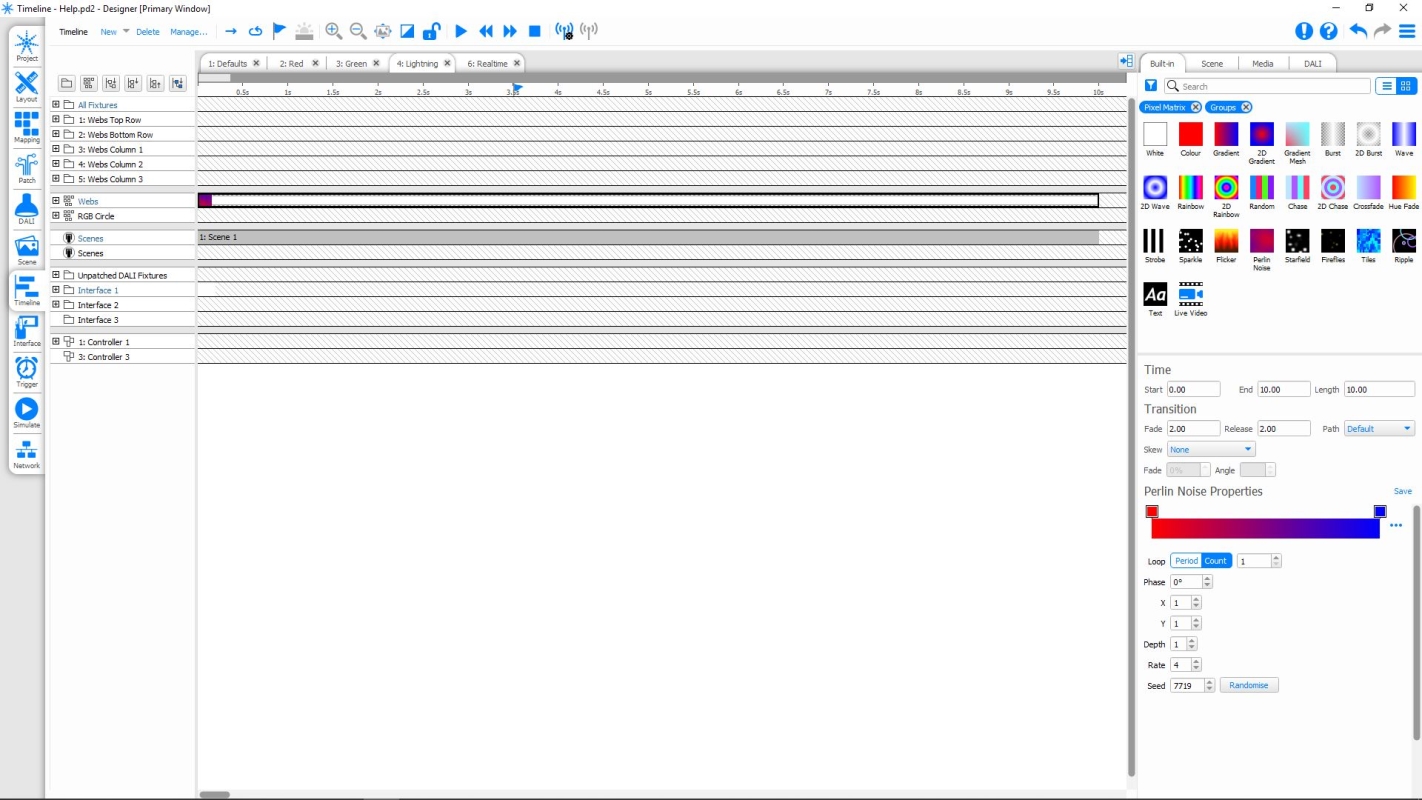This screenshot has width=1422, height=800.
Task: Toggle the timeline lock
Action: pos(431,31)
